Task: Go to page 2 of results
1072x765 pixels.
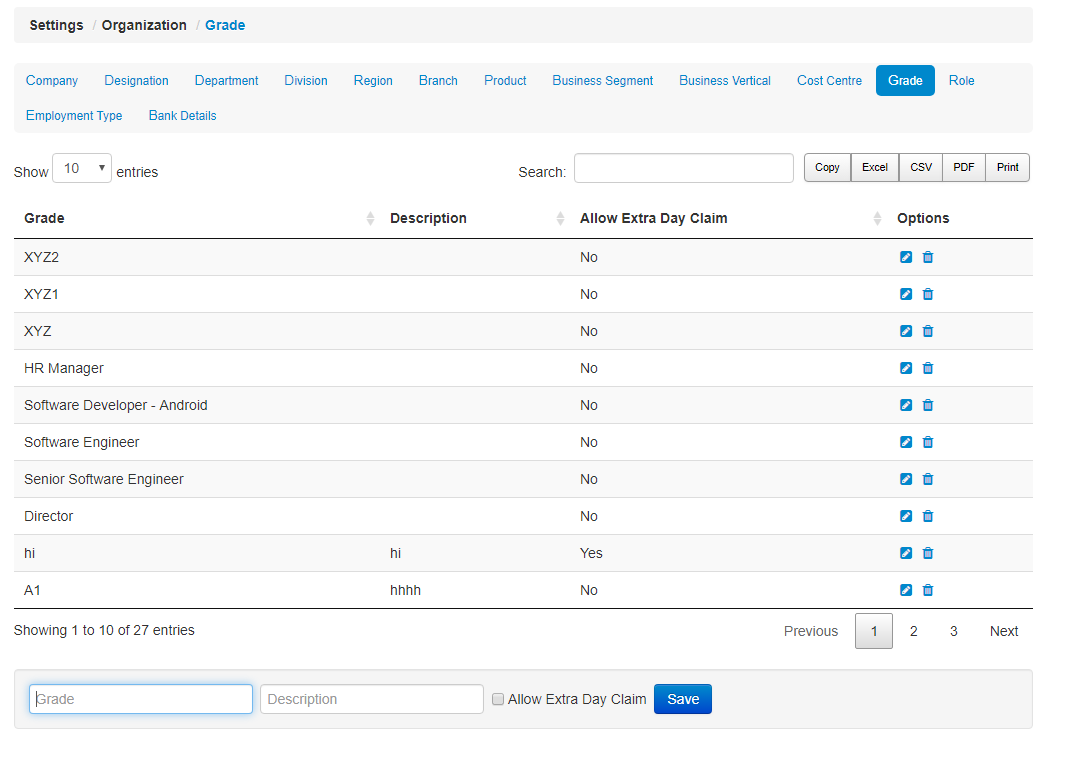Action: (913, 631)
